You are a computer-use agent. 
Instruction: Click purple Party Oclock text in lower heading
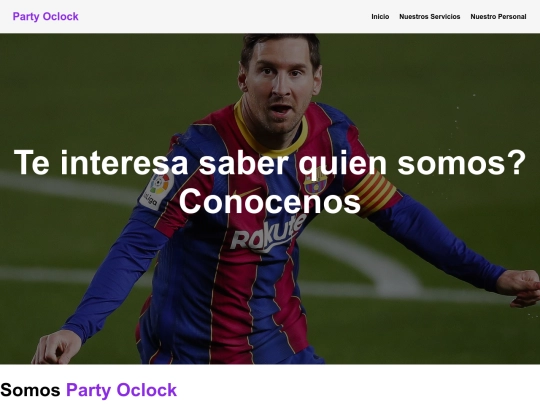click(121, 390)
